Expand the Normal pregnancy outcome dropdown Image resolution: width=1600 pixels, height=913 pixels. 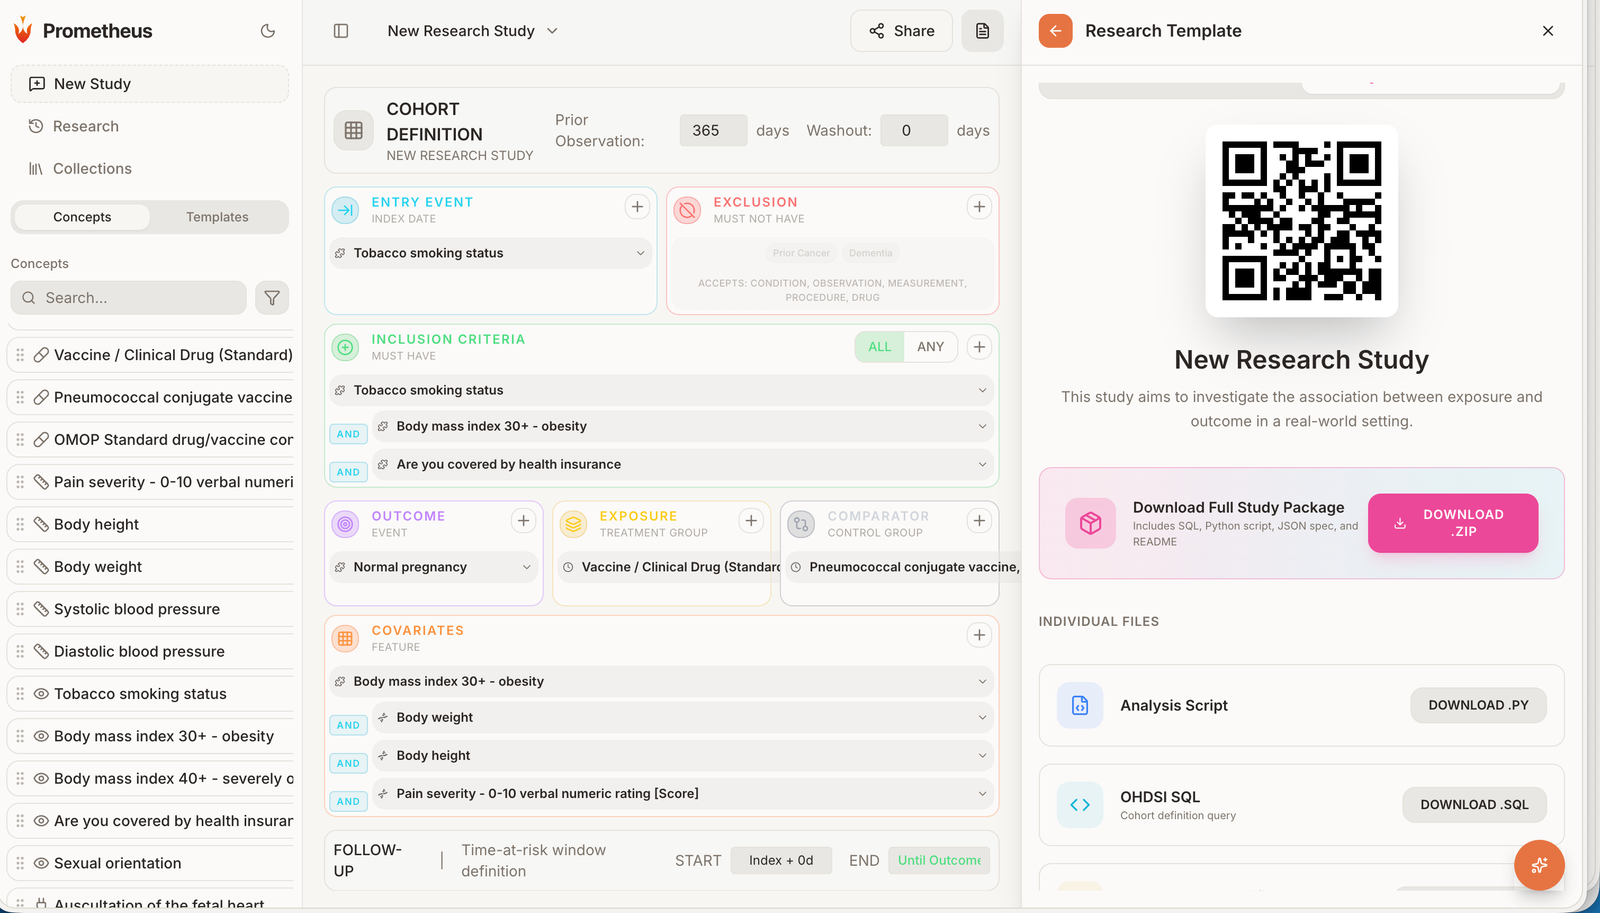[x=527, y=567]
